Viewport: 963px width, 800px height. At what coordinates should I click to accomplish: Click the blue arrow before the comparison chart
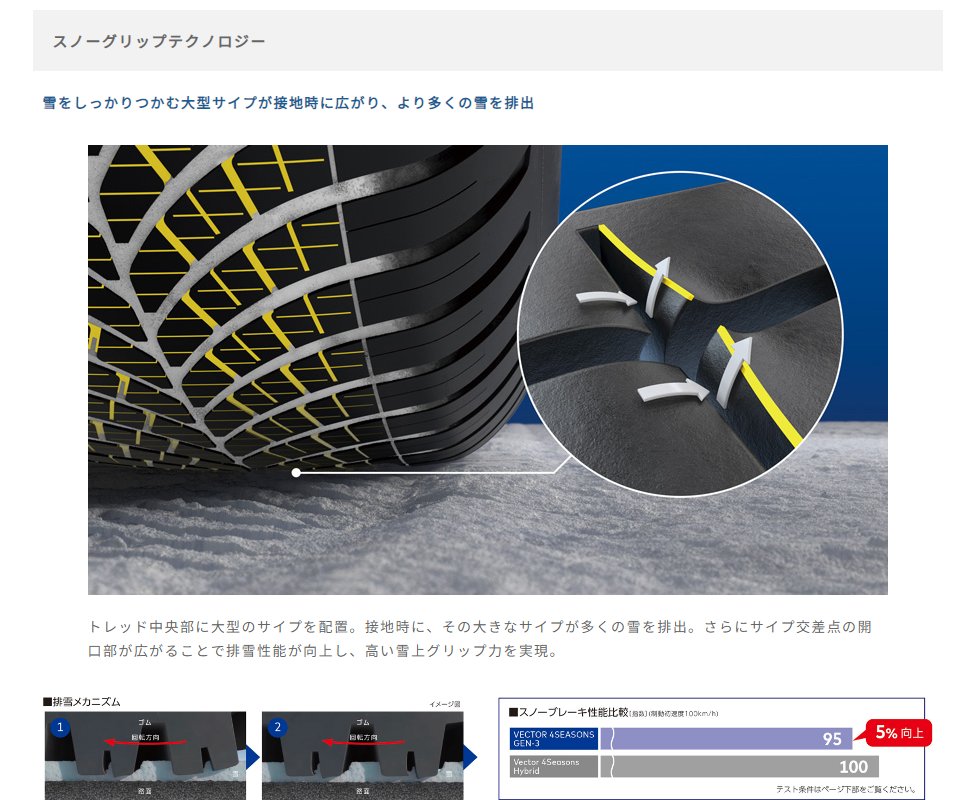(x=469, y=757)
